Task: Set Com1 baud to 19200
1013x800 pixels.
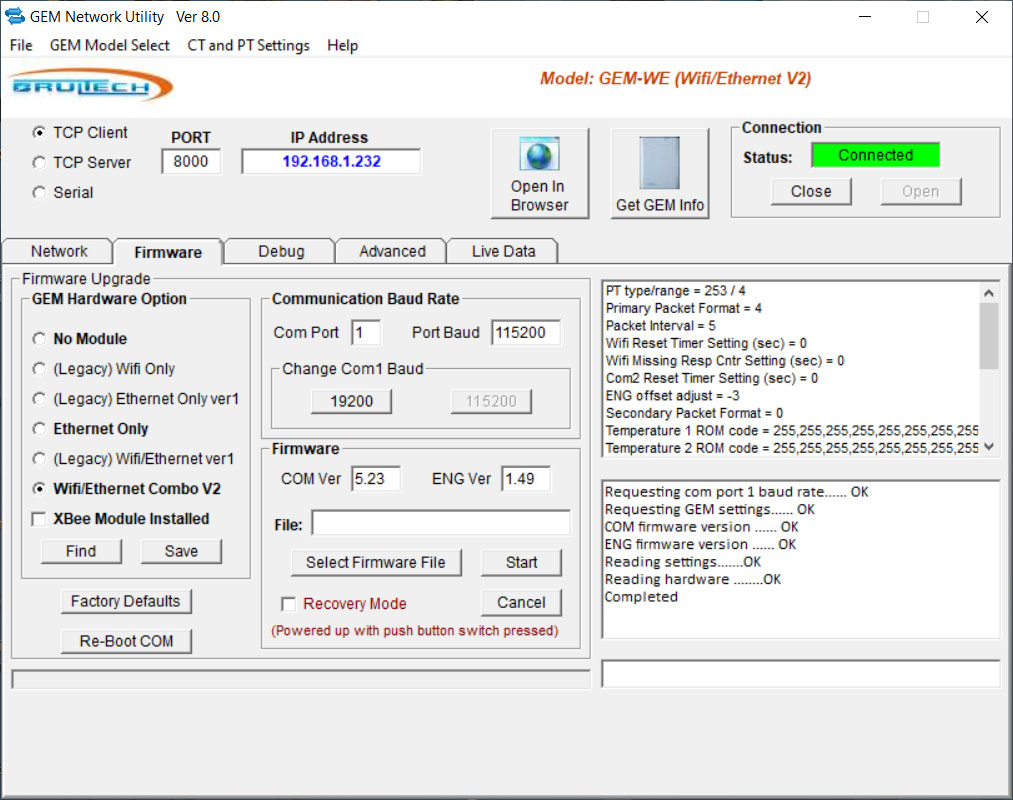Action: [351, 401]
